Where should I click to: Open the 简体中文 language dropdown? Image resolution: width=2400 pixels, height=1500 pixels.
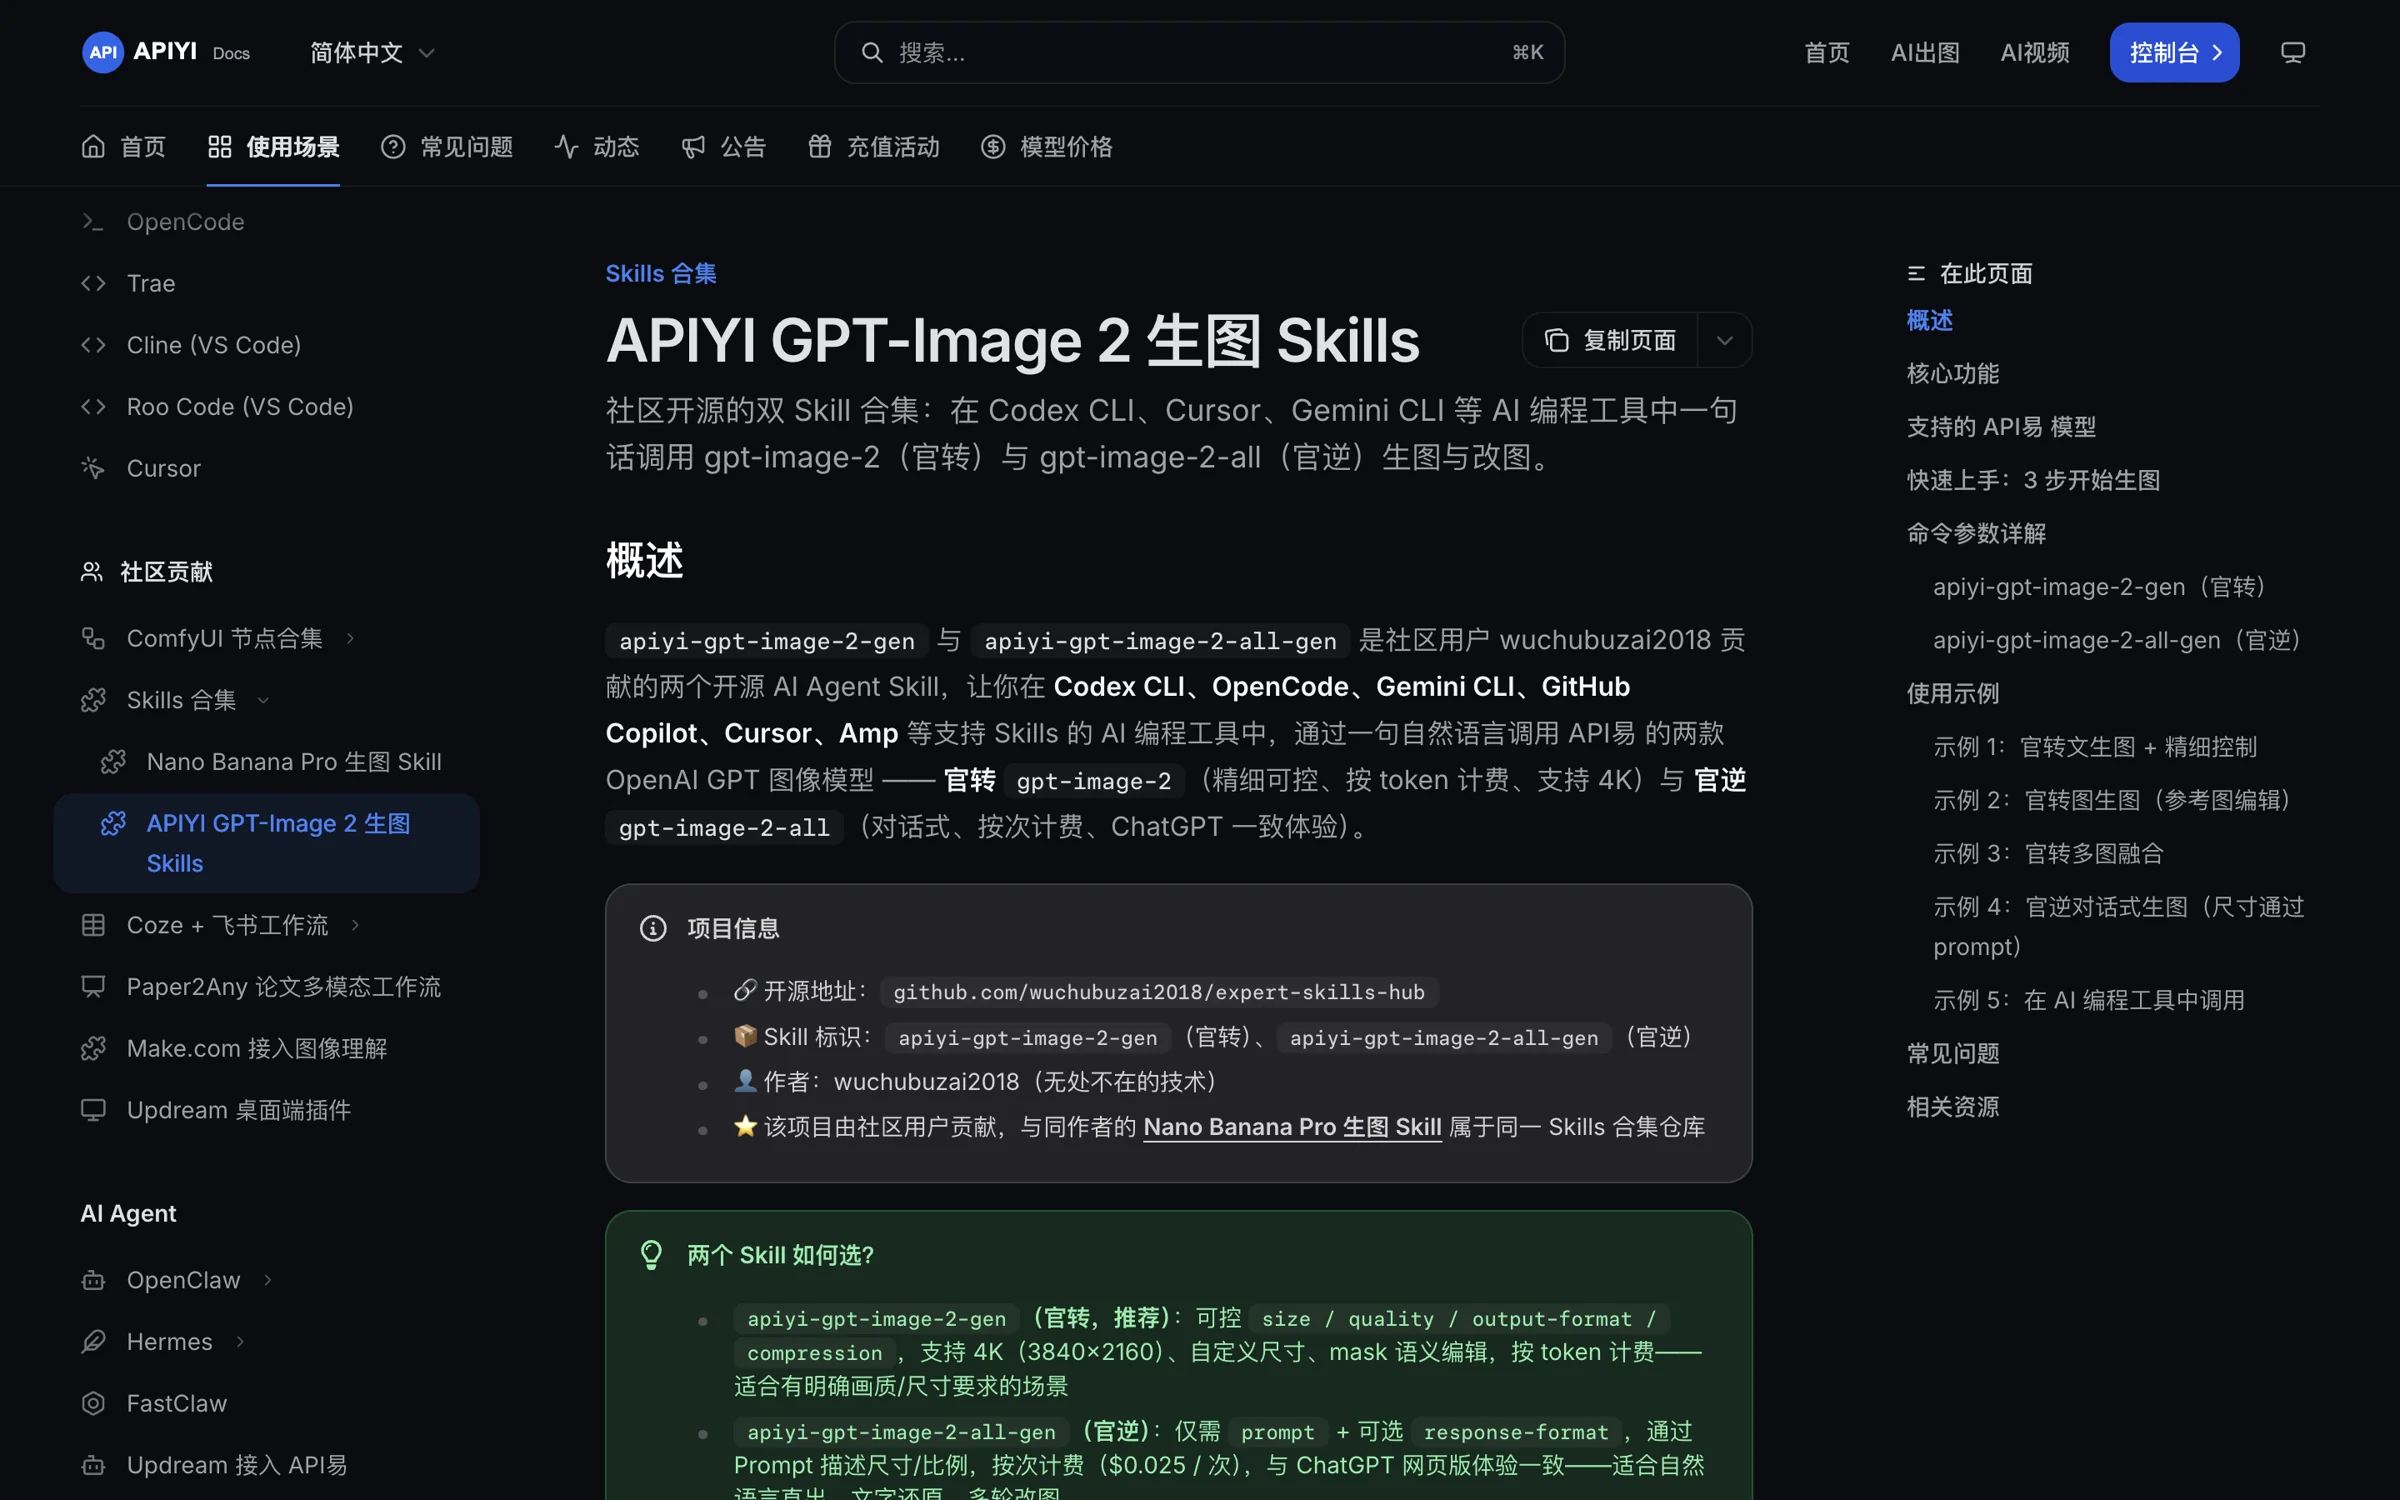pos(372,52)
